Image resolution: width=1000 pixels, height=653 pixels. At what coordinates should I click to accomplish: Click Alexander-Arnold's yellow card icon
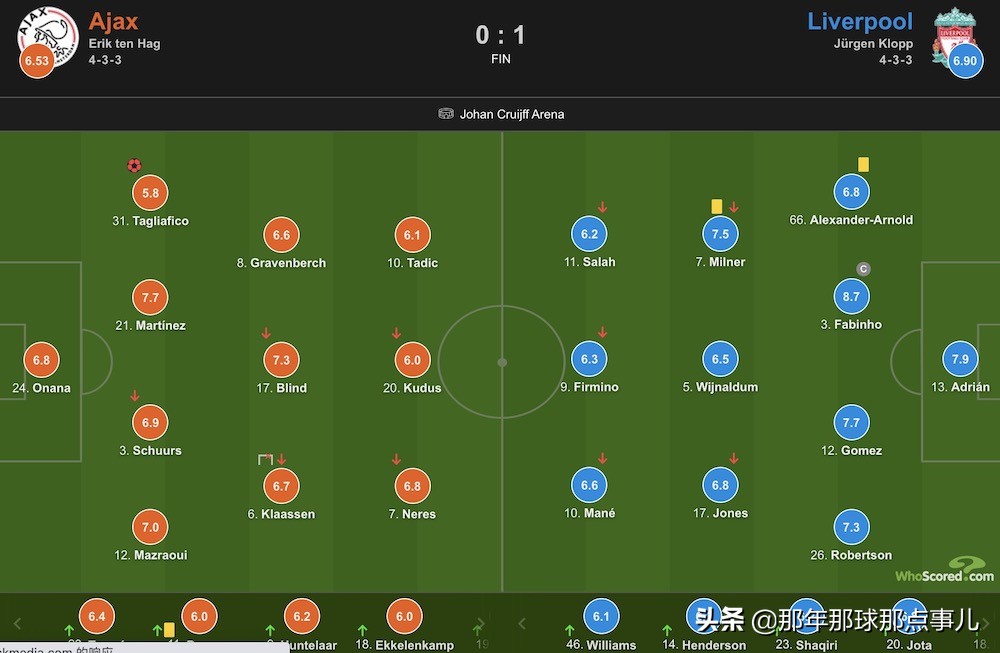(864, 165)
